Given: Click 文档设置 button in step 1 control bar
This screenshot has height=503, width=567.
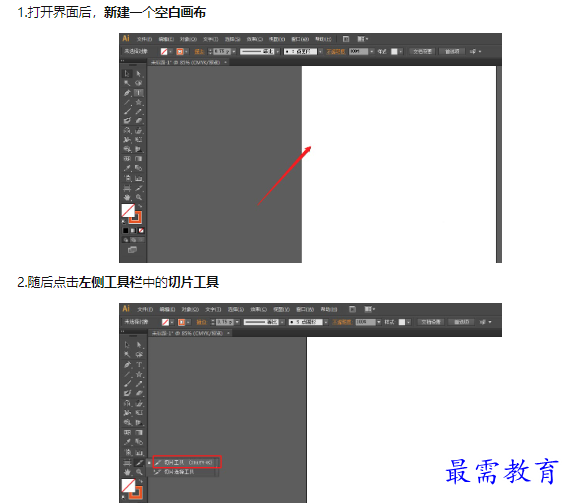Looking at the screenshot, I should coord(423,52).
